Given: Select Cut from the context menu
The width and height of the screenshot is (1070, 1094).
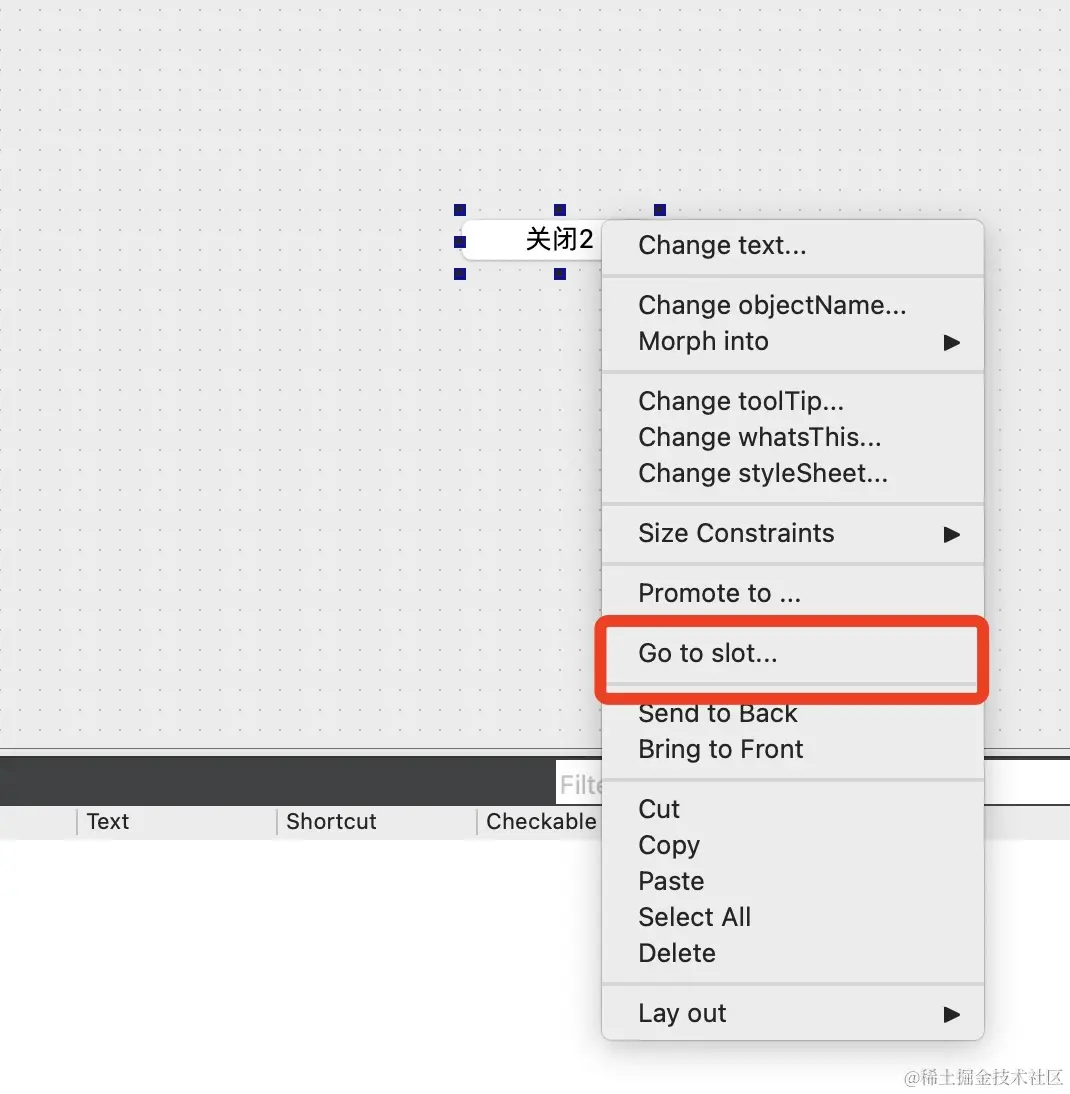Looking at the screenshot, I should pyautogui.click(x=792, y=809).
